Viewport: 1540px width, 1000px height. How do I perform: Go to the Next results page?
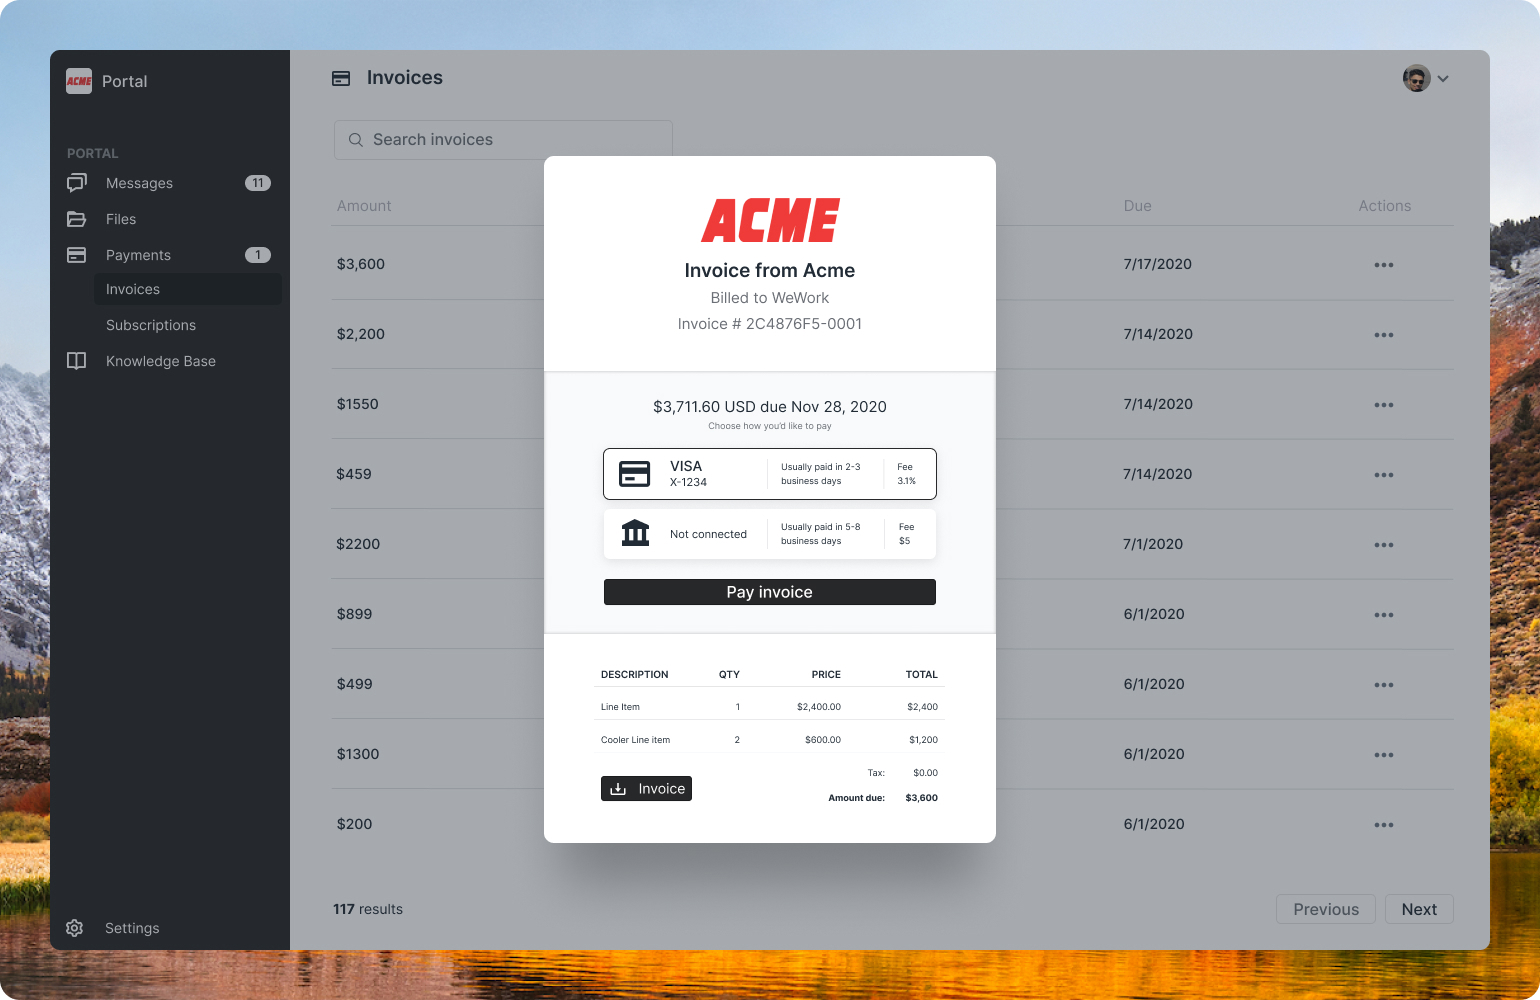tap(1419, 909)
